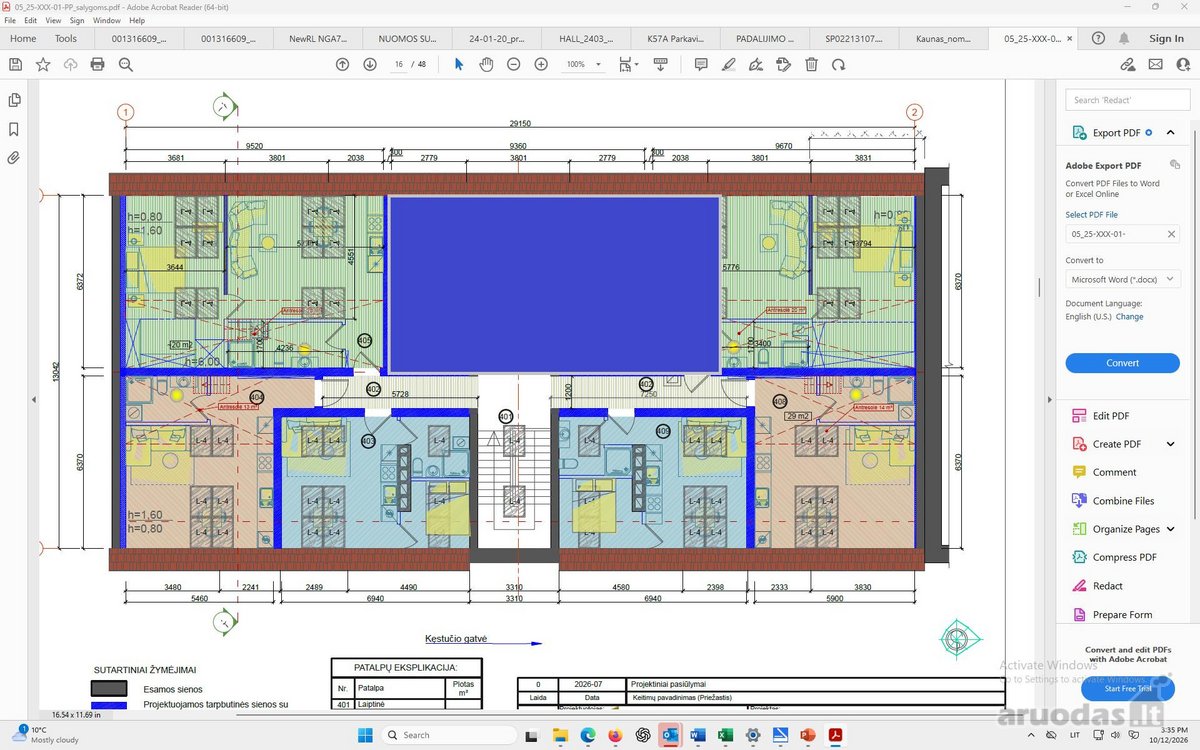
Task: Collapse the Export PDF section
Action: click(1170, 132)
